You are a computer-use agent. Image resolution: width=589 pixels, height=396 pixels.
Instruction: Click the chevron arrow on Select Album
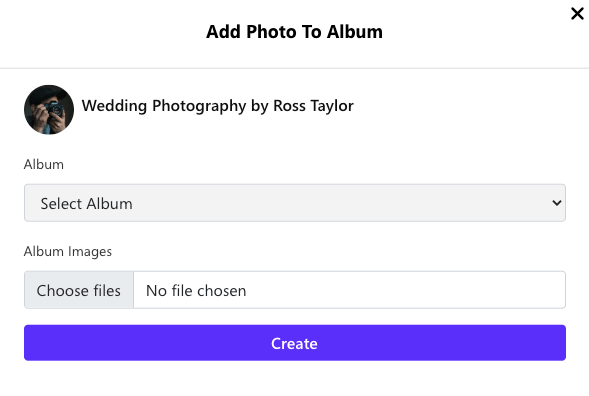(557, 203)
